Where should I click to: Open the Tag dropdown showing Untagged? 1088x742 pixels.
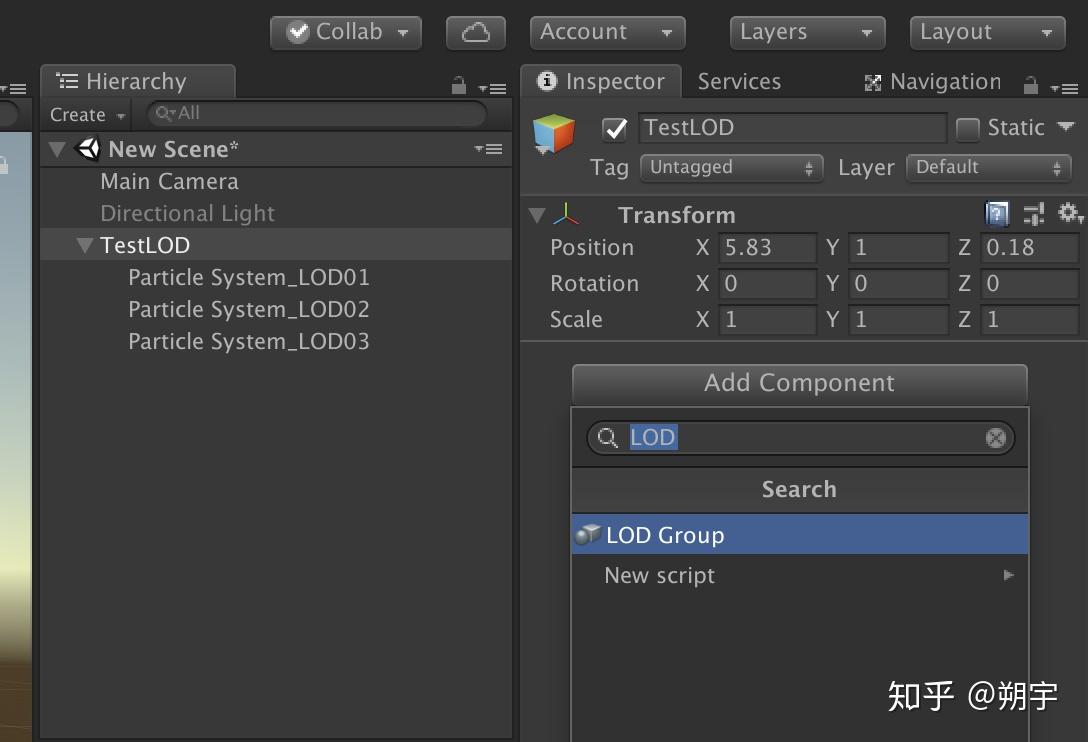(x=731, y=167)
